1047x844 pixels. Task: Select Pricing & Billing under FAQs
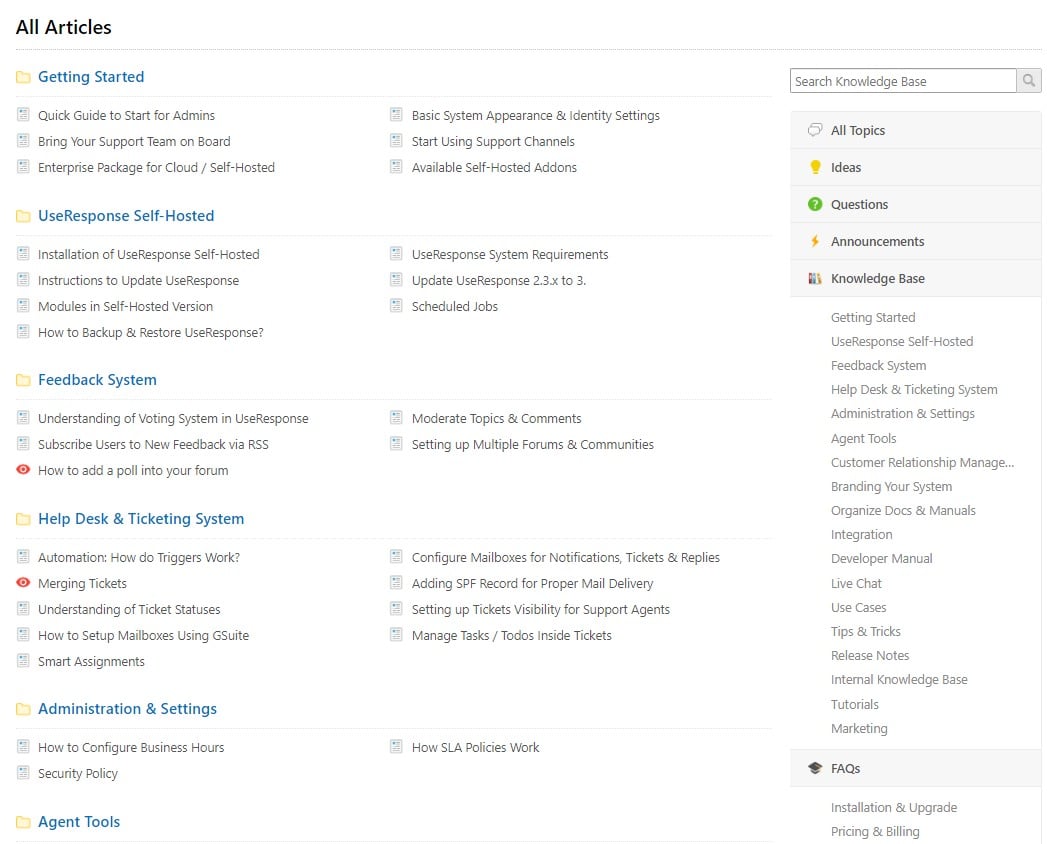(875, 832)
